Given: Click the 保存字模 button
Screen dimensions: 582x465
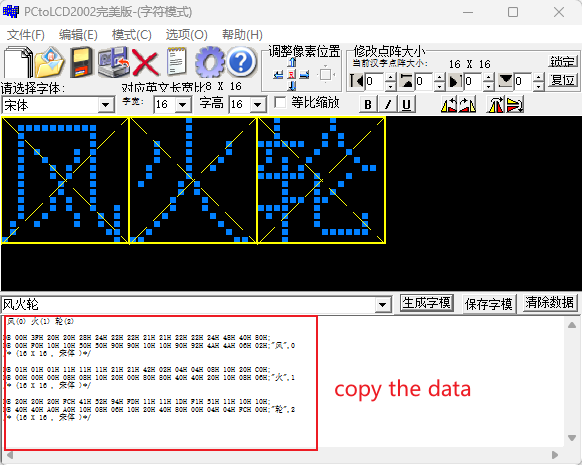Looking at the screenshot, I should click(x=488, y=304).
